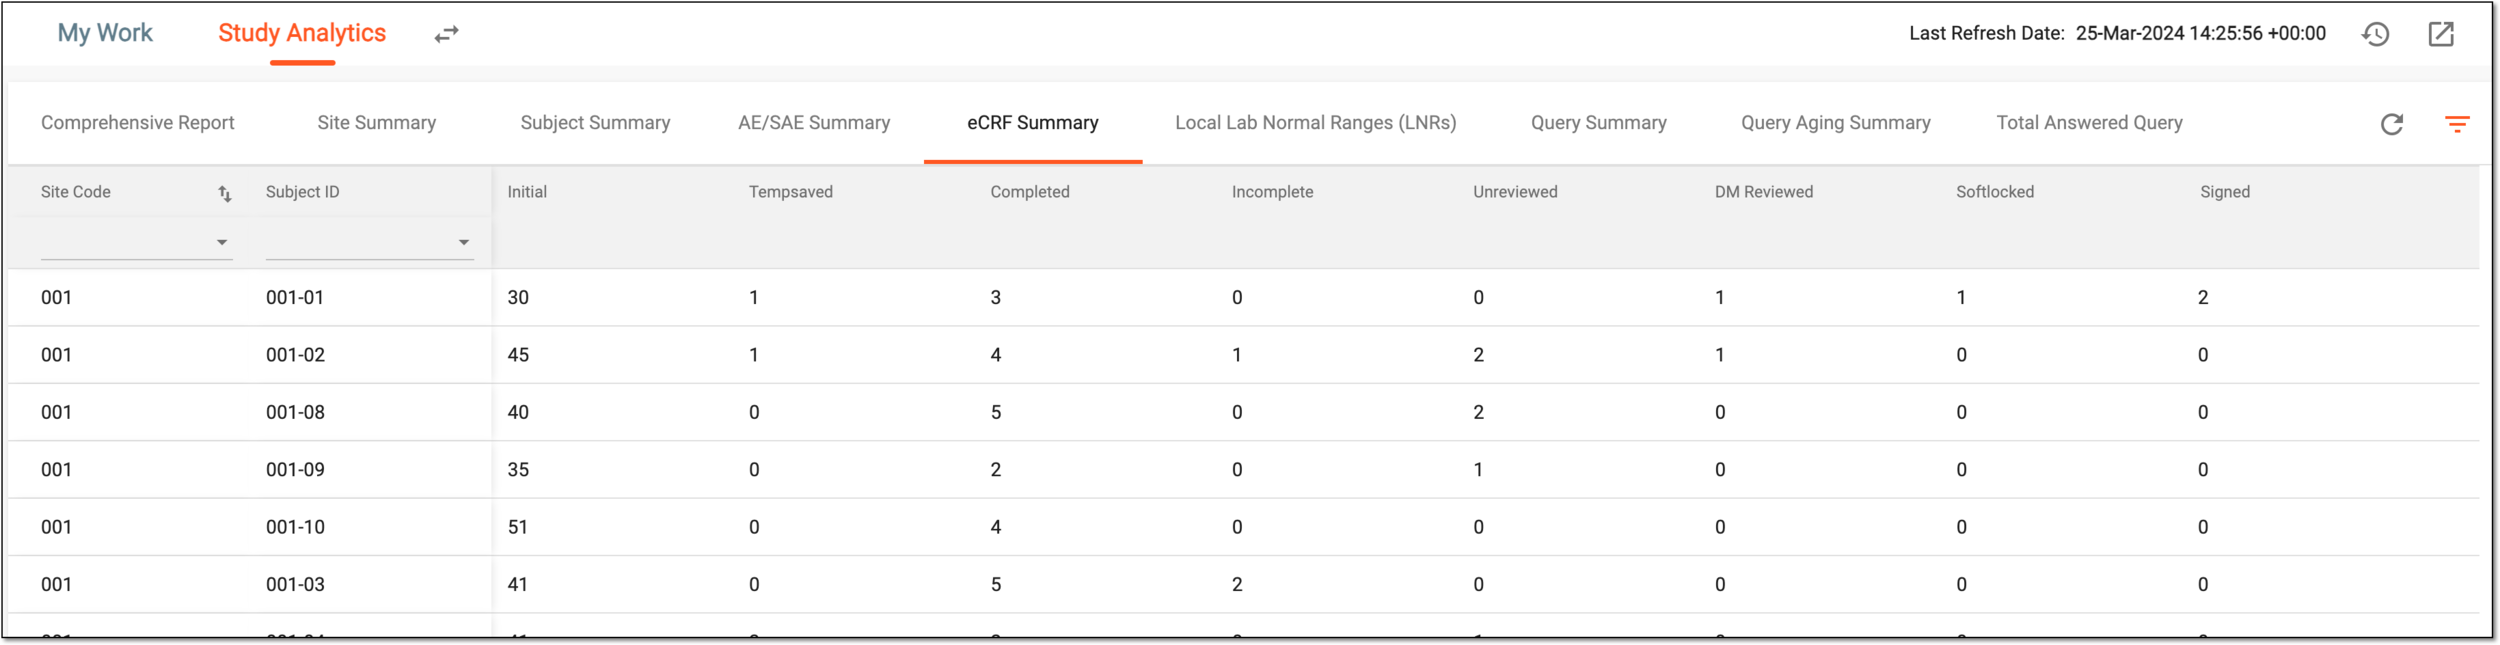Select subject ID 001-10 cell

(295, 527)
